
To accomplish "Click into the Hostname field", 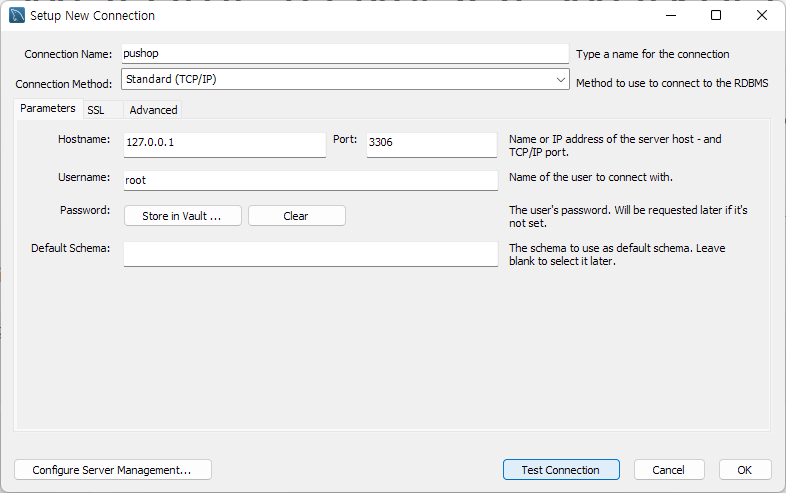I will (225, 144).
